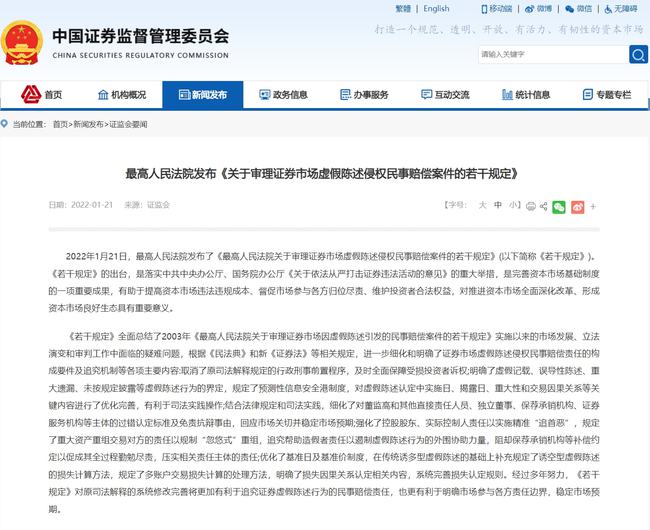Focus the 请输入关键字 search field

(x=554, y=55)
